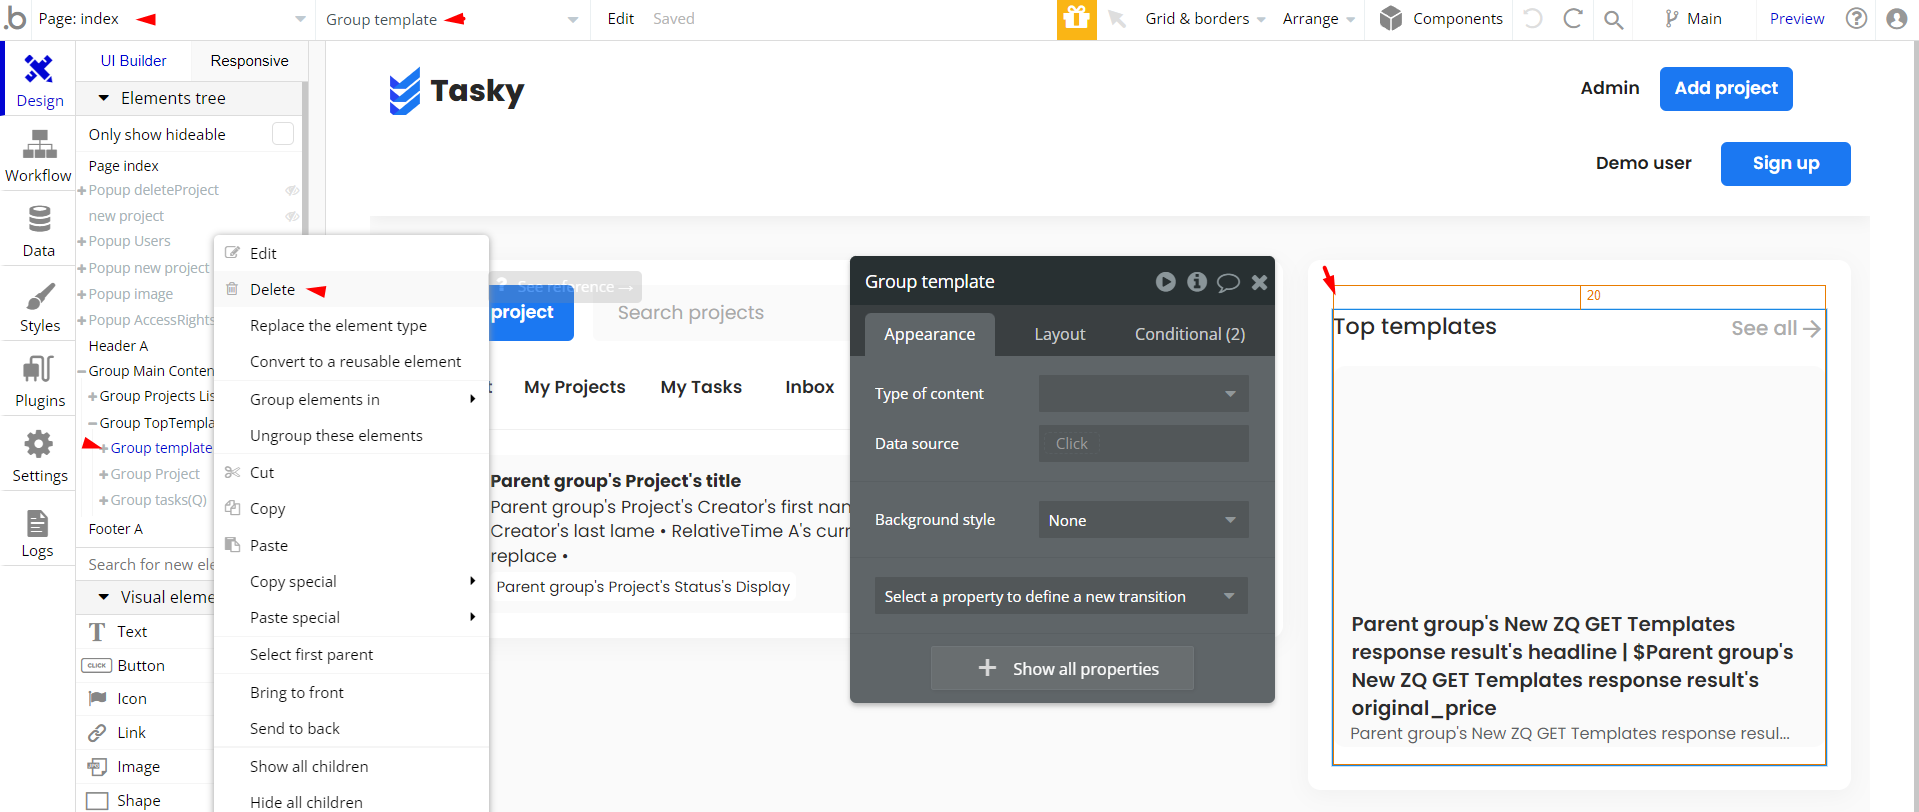Select Footer A in elements tree

pyautogui.click(x=115, y=529)
